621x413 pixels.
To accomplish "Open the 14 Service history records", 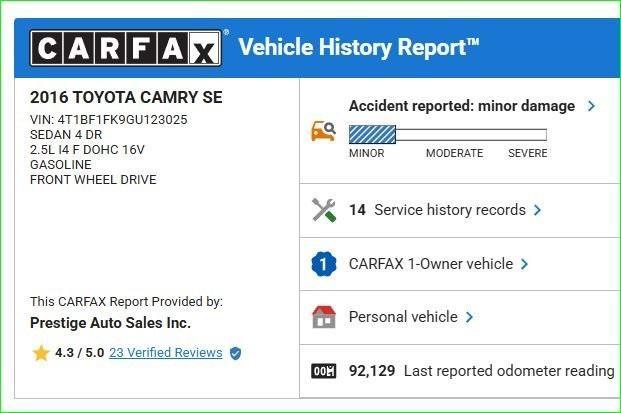I will point(437,210).
